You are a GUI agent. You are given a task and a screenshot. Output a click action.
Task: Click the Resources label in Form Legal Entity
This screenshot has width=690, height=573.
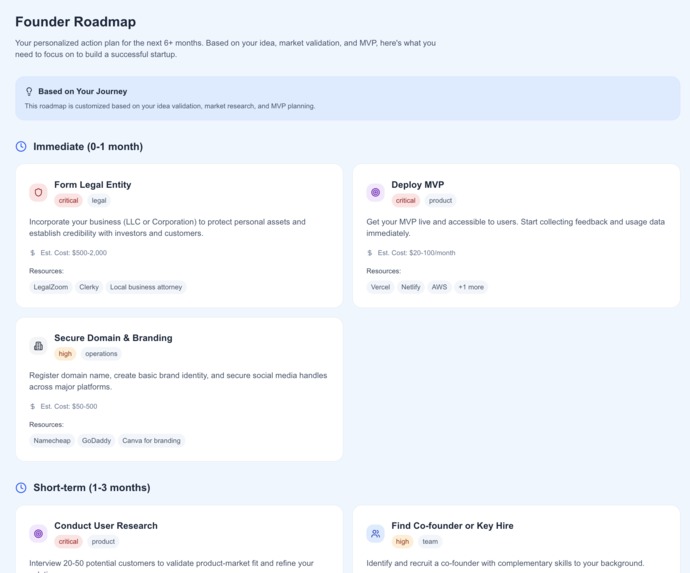click(x=46, y=271)
